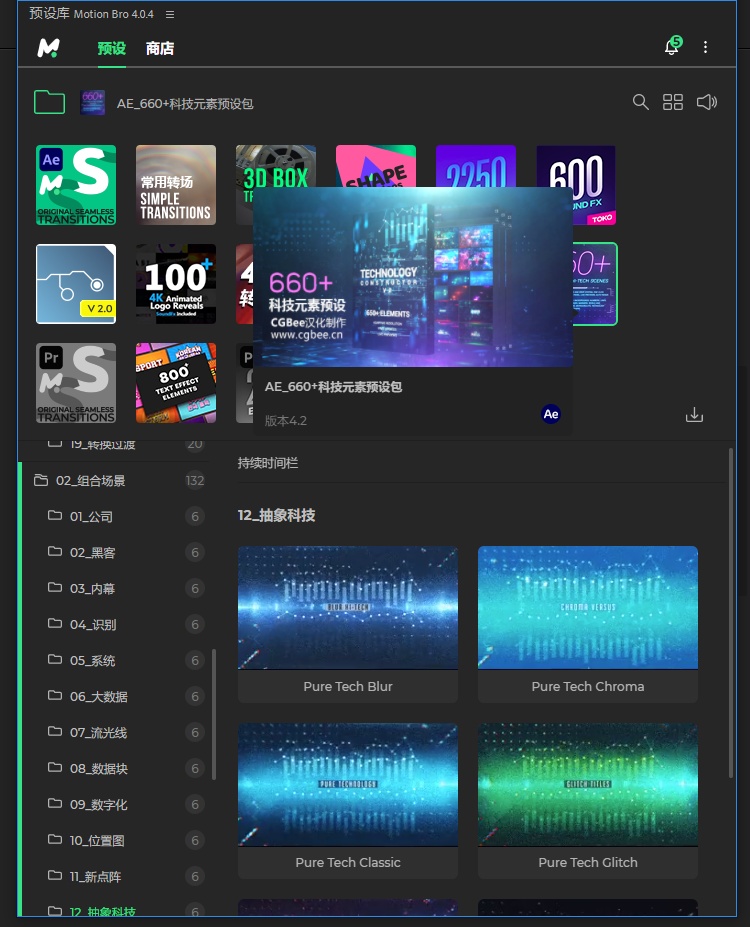Click the Pure Tech Blur label
The height and width of the screenshot is (927, 750).
[x=348, y=686]
